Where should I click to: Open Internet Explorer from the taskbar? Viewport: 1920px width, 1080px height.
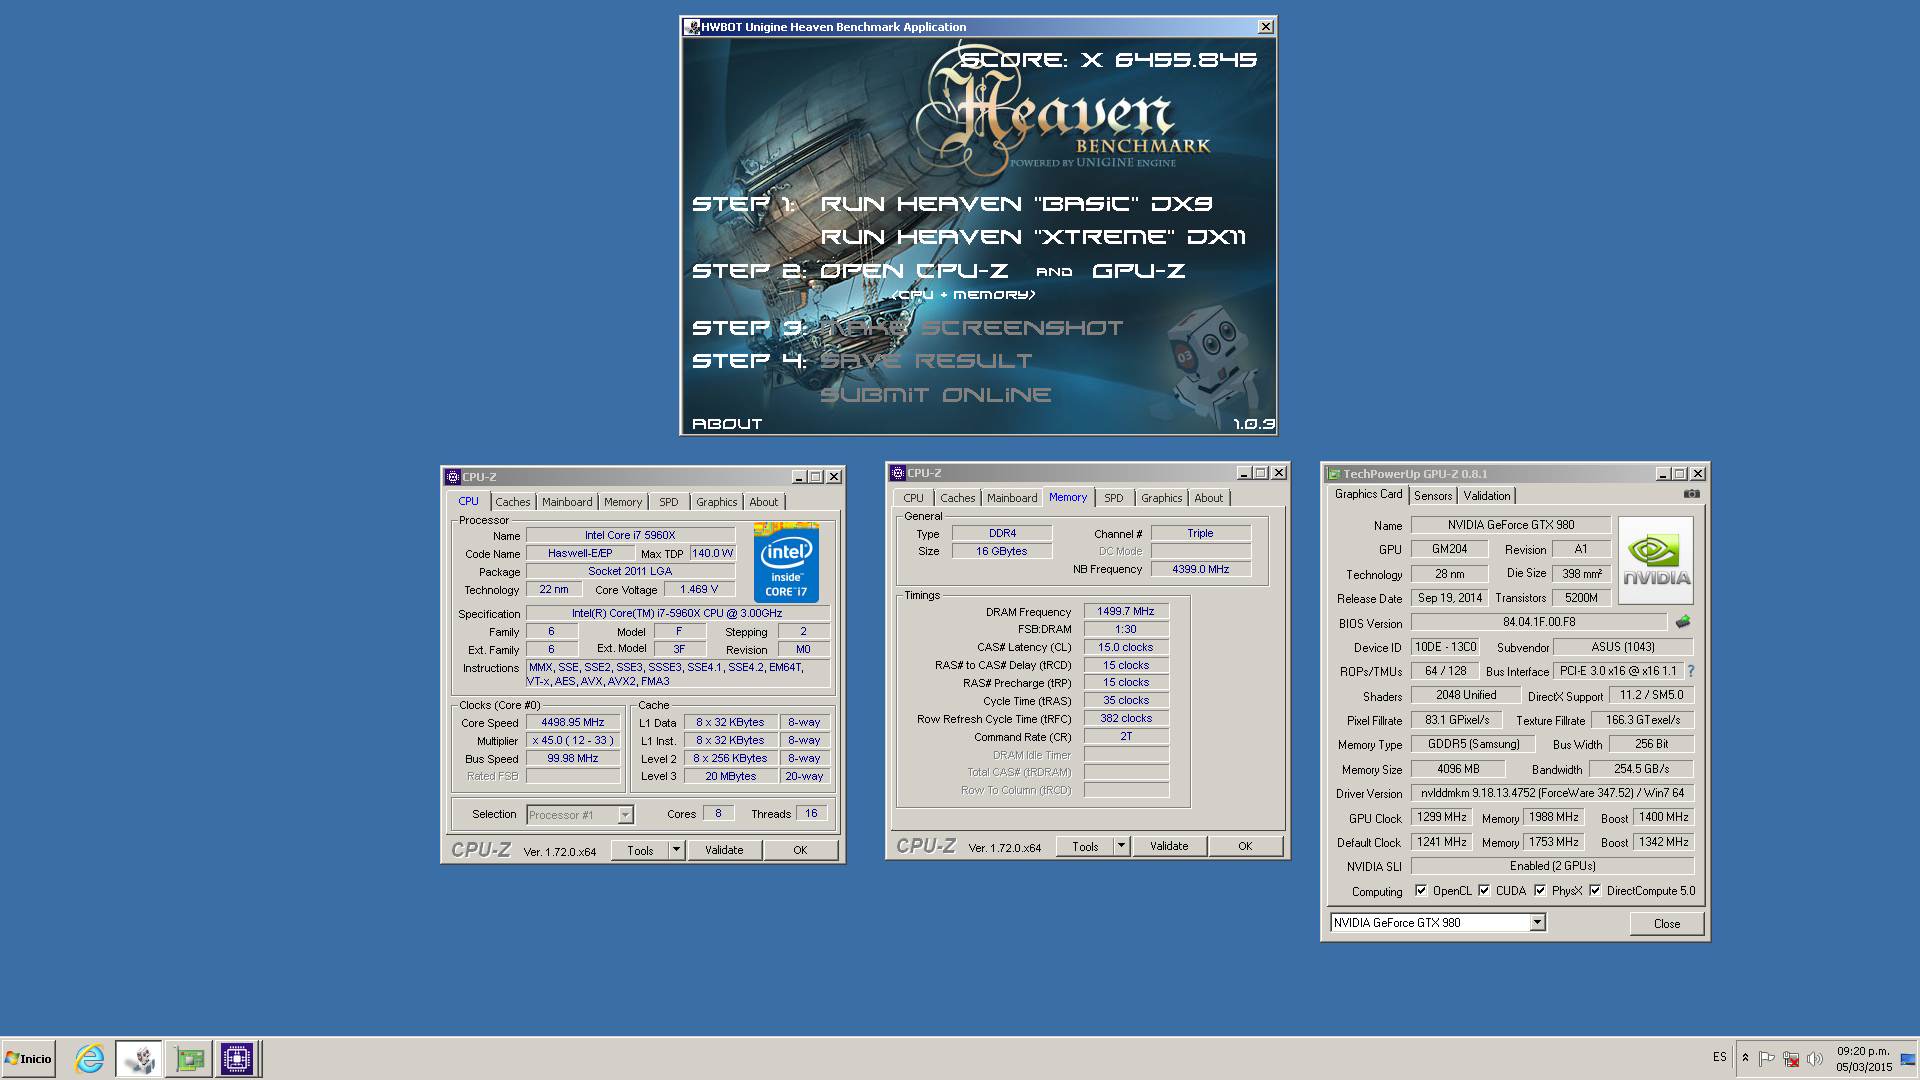pyautogui.click(x=90, y=1058)
